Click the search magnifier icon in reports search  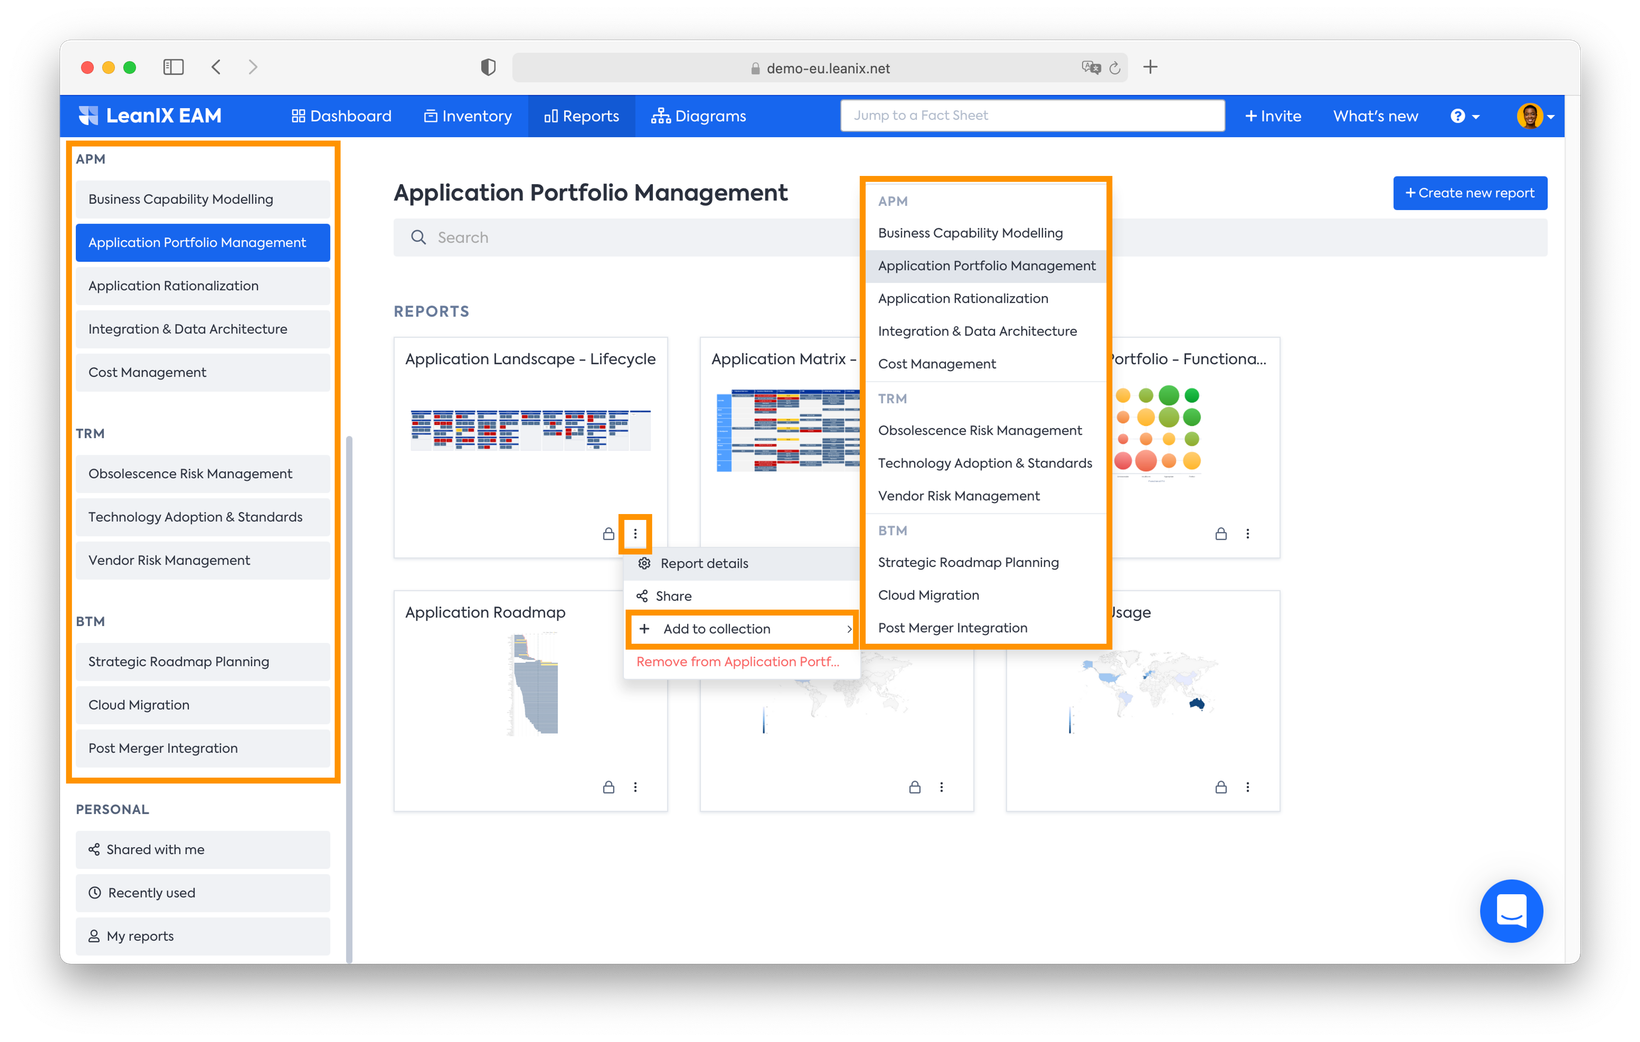[418, 237]
